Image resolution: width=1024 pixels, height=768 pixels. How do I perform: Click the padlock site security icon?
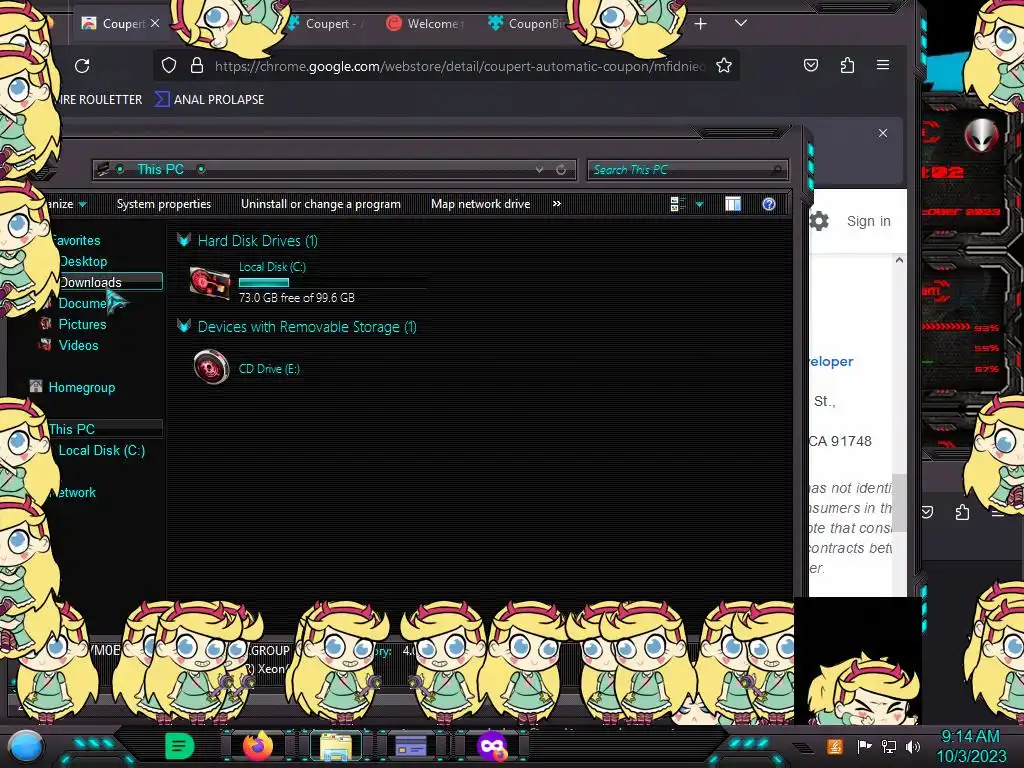pyautogui.click(x=197, y=65)
